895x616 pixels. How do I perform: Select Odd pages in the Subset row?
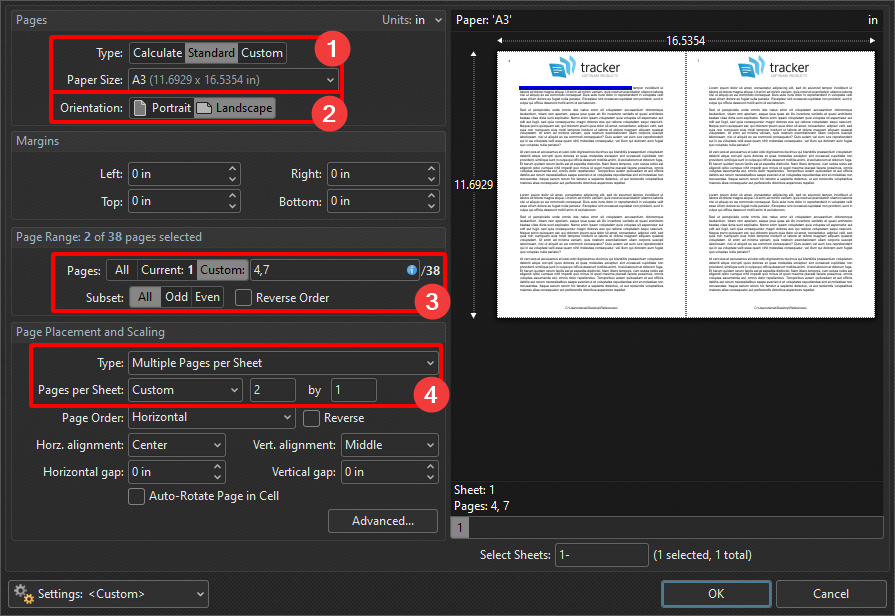[176, 296]
